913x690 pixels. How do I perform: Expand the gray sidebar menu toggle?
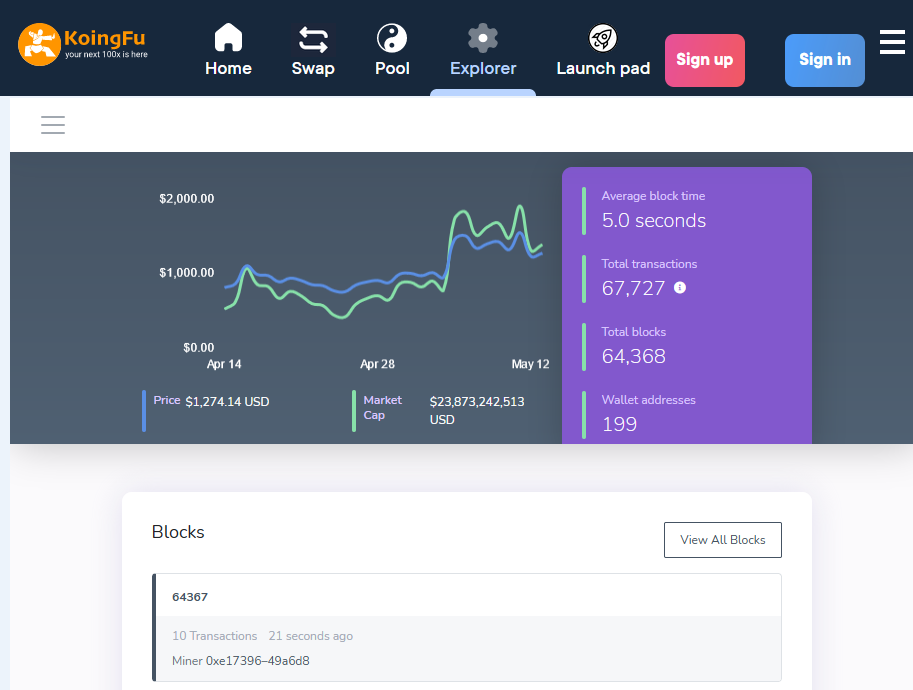pos(53,125)
